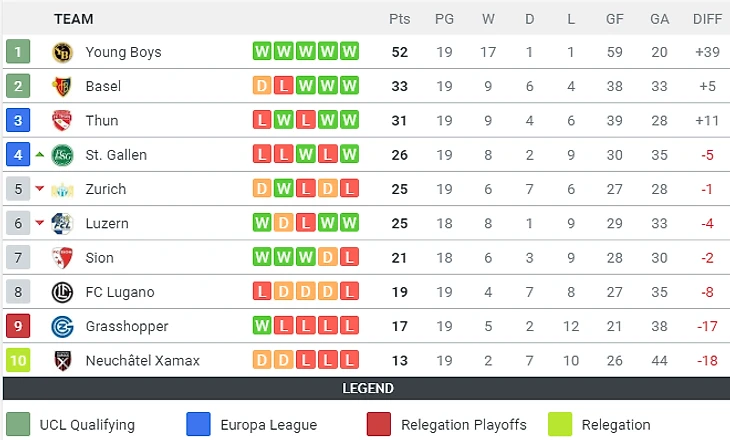Select the Luzern club logo

(x=63, y=223)
